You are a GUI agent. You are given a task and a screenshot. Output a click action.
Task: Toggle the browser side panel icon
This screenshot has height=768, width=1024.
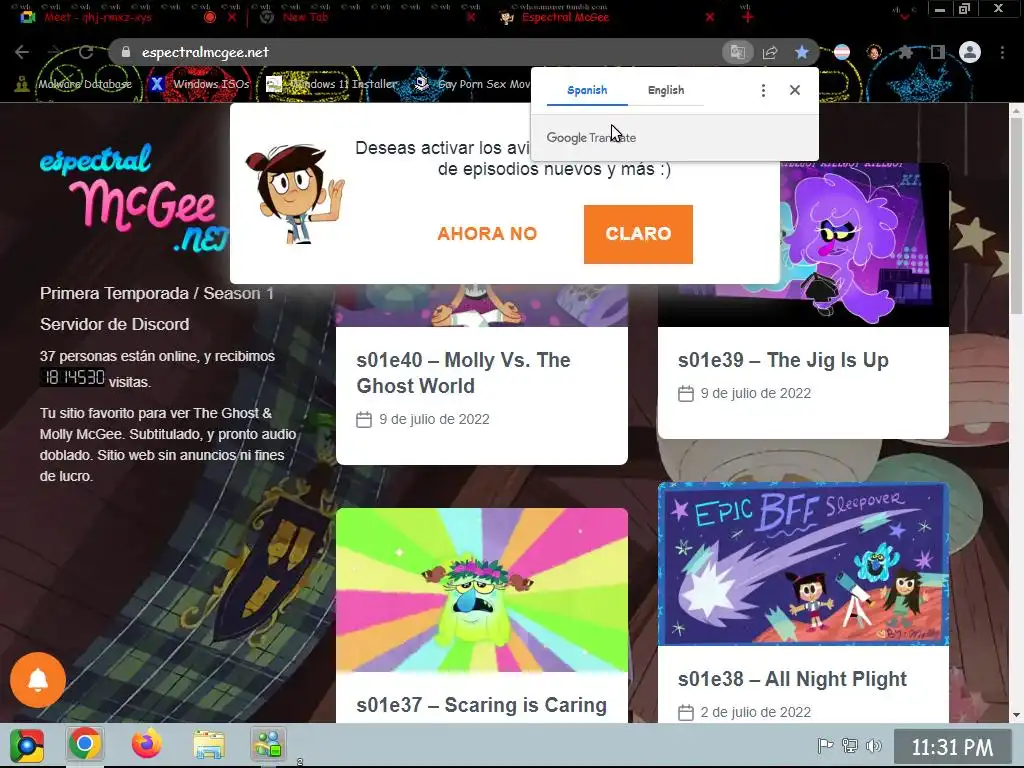click(x=938, y=52)
